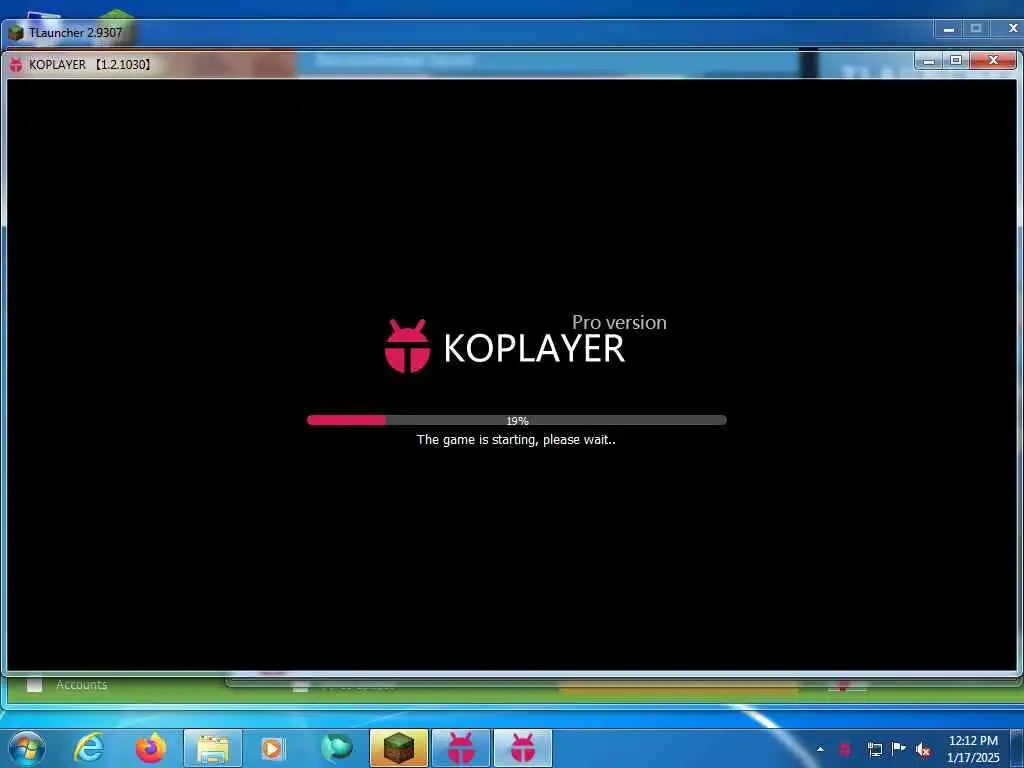Launch Internet Explorer from the taskbar
Image resolution: width=1024 pixels, height=768 pixels.
click(89, 748)
